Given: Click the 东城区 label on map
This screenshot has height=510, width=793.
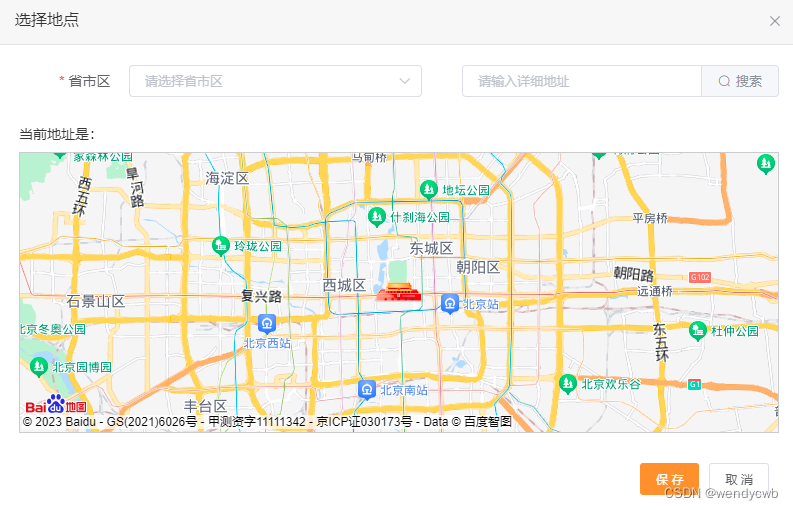Looking at the screenshot, I should [431, 248].
